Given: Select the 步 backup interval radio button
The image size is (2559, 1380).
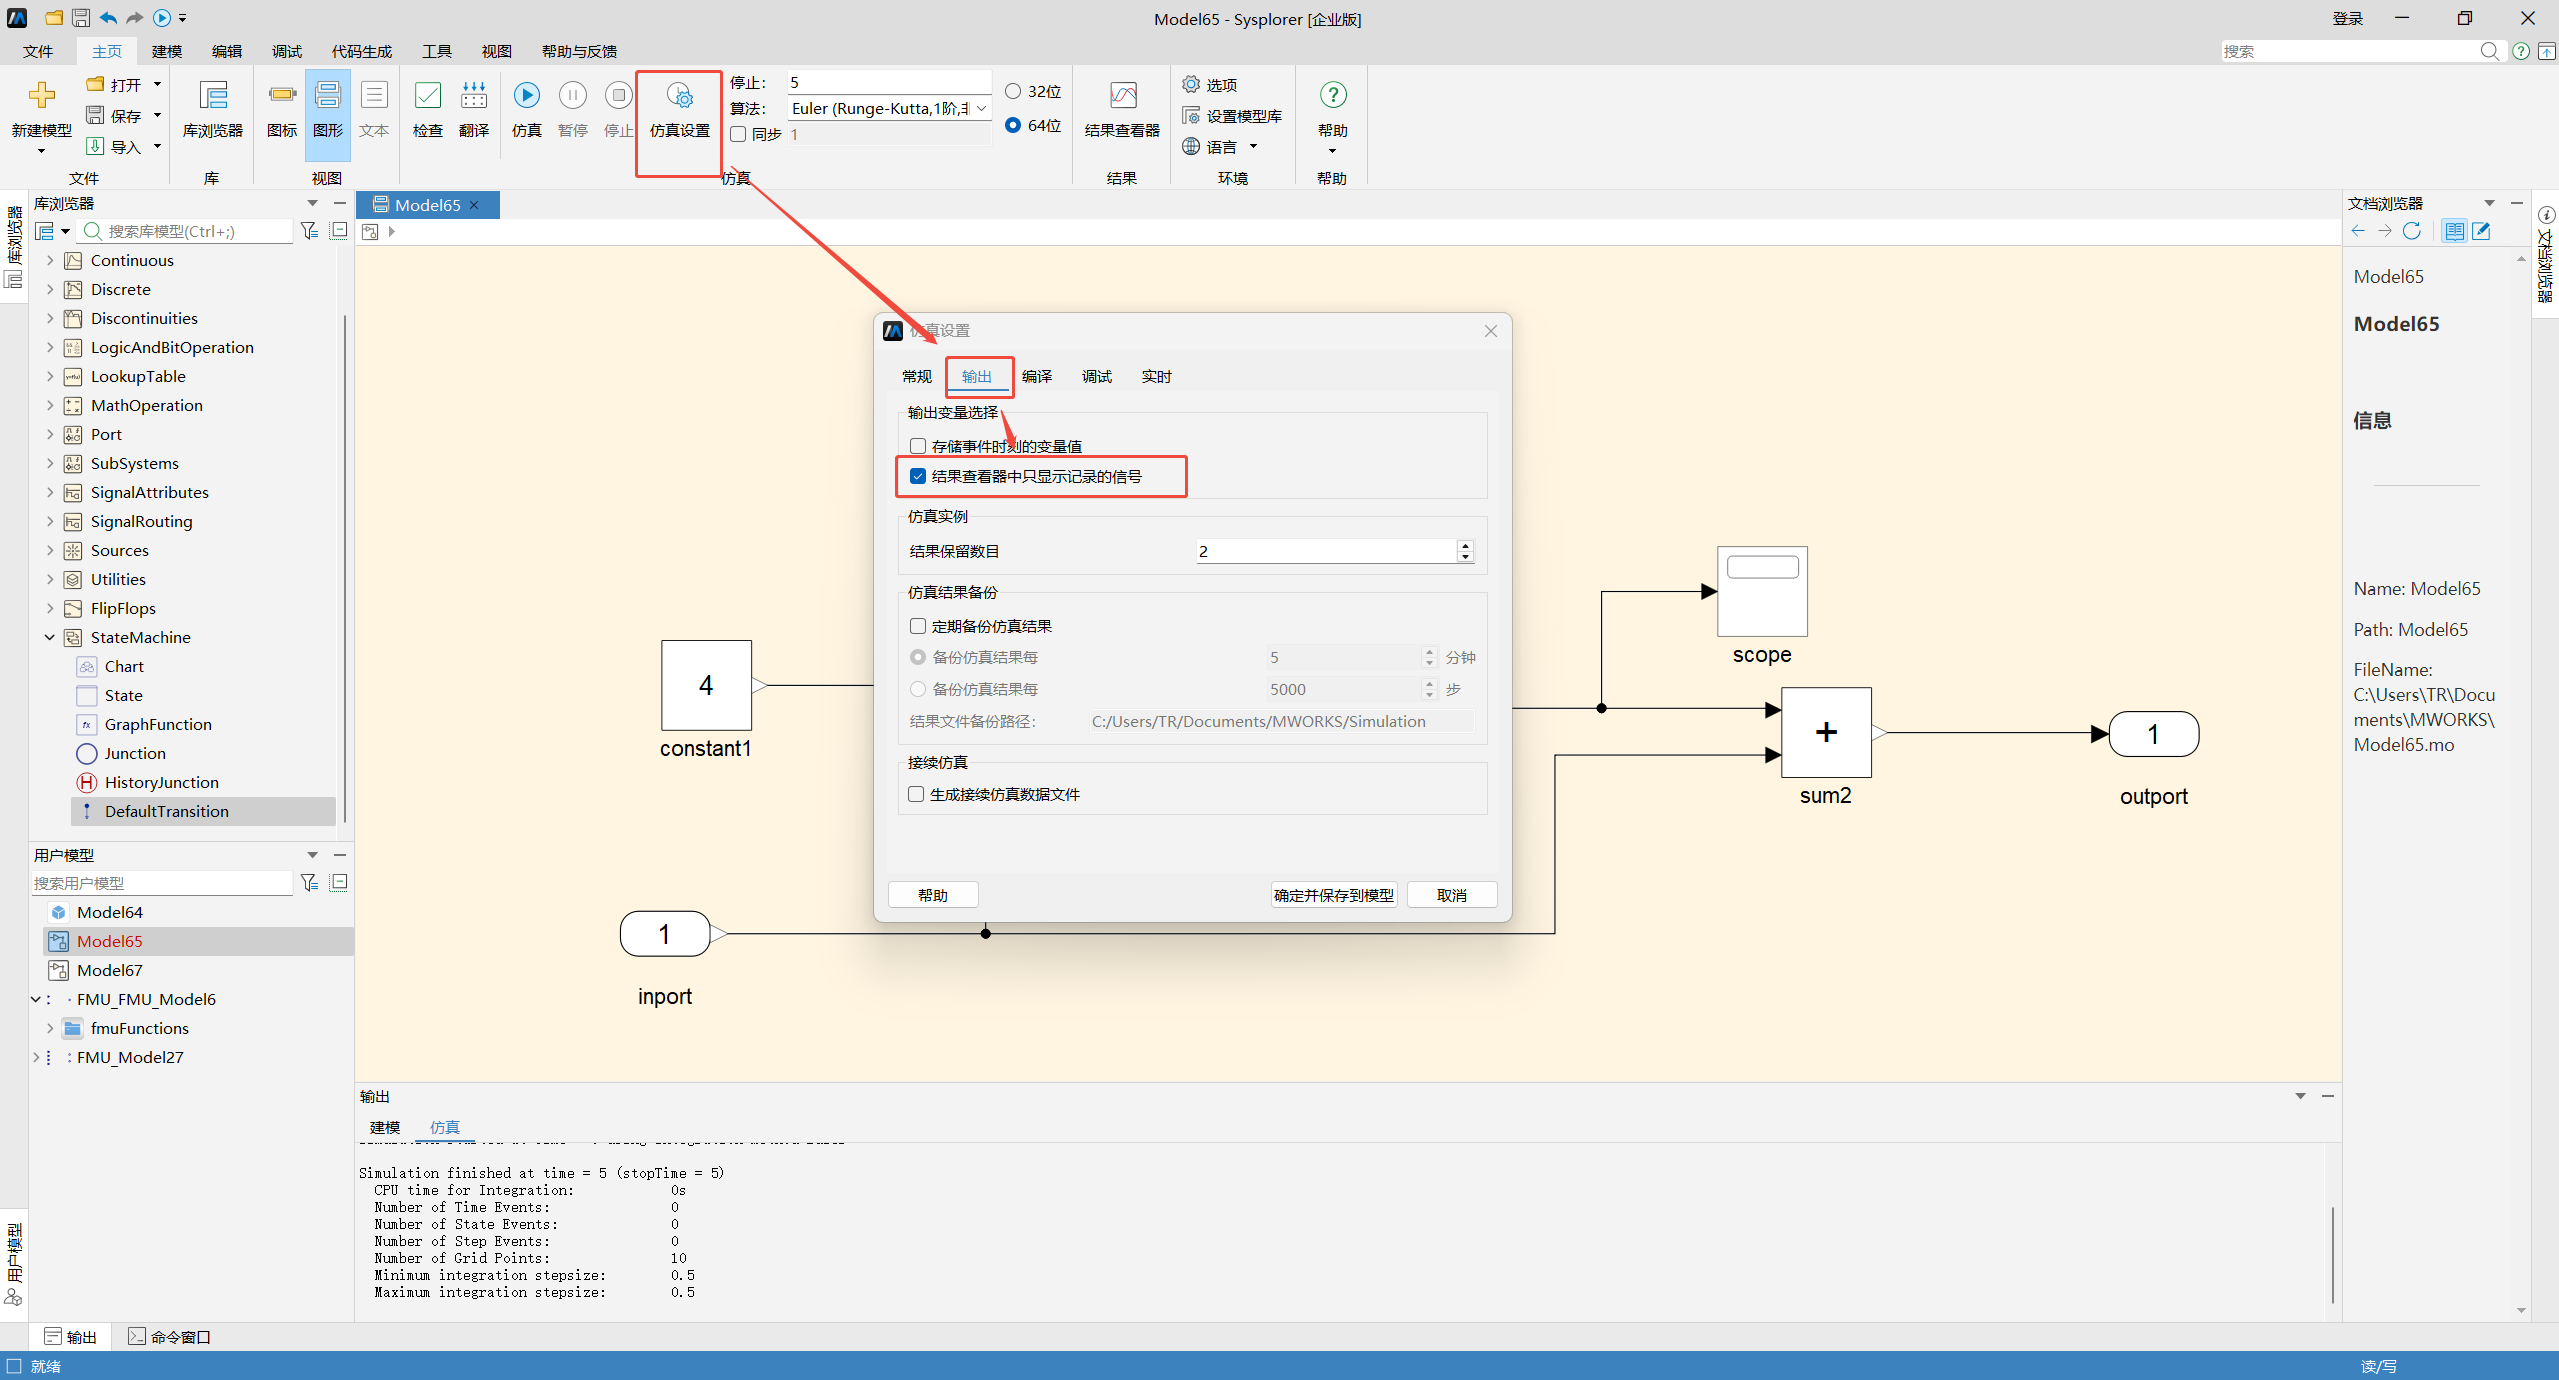Looking at the screenshot, I should [918, 689].
